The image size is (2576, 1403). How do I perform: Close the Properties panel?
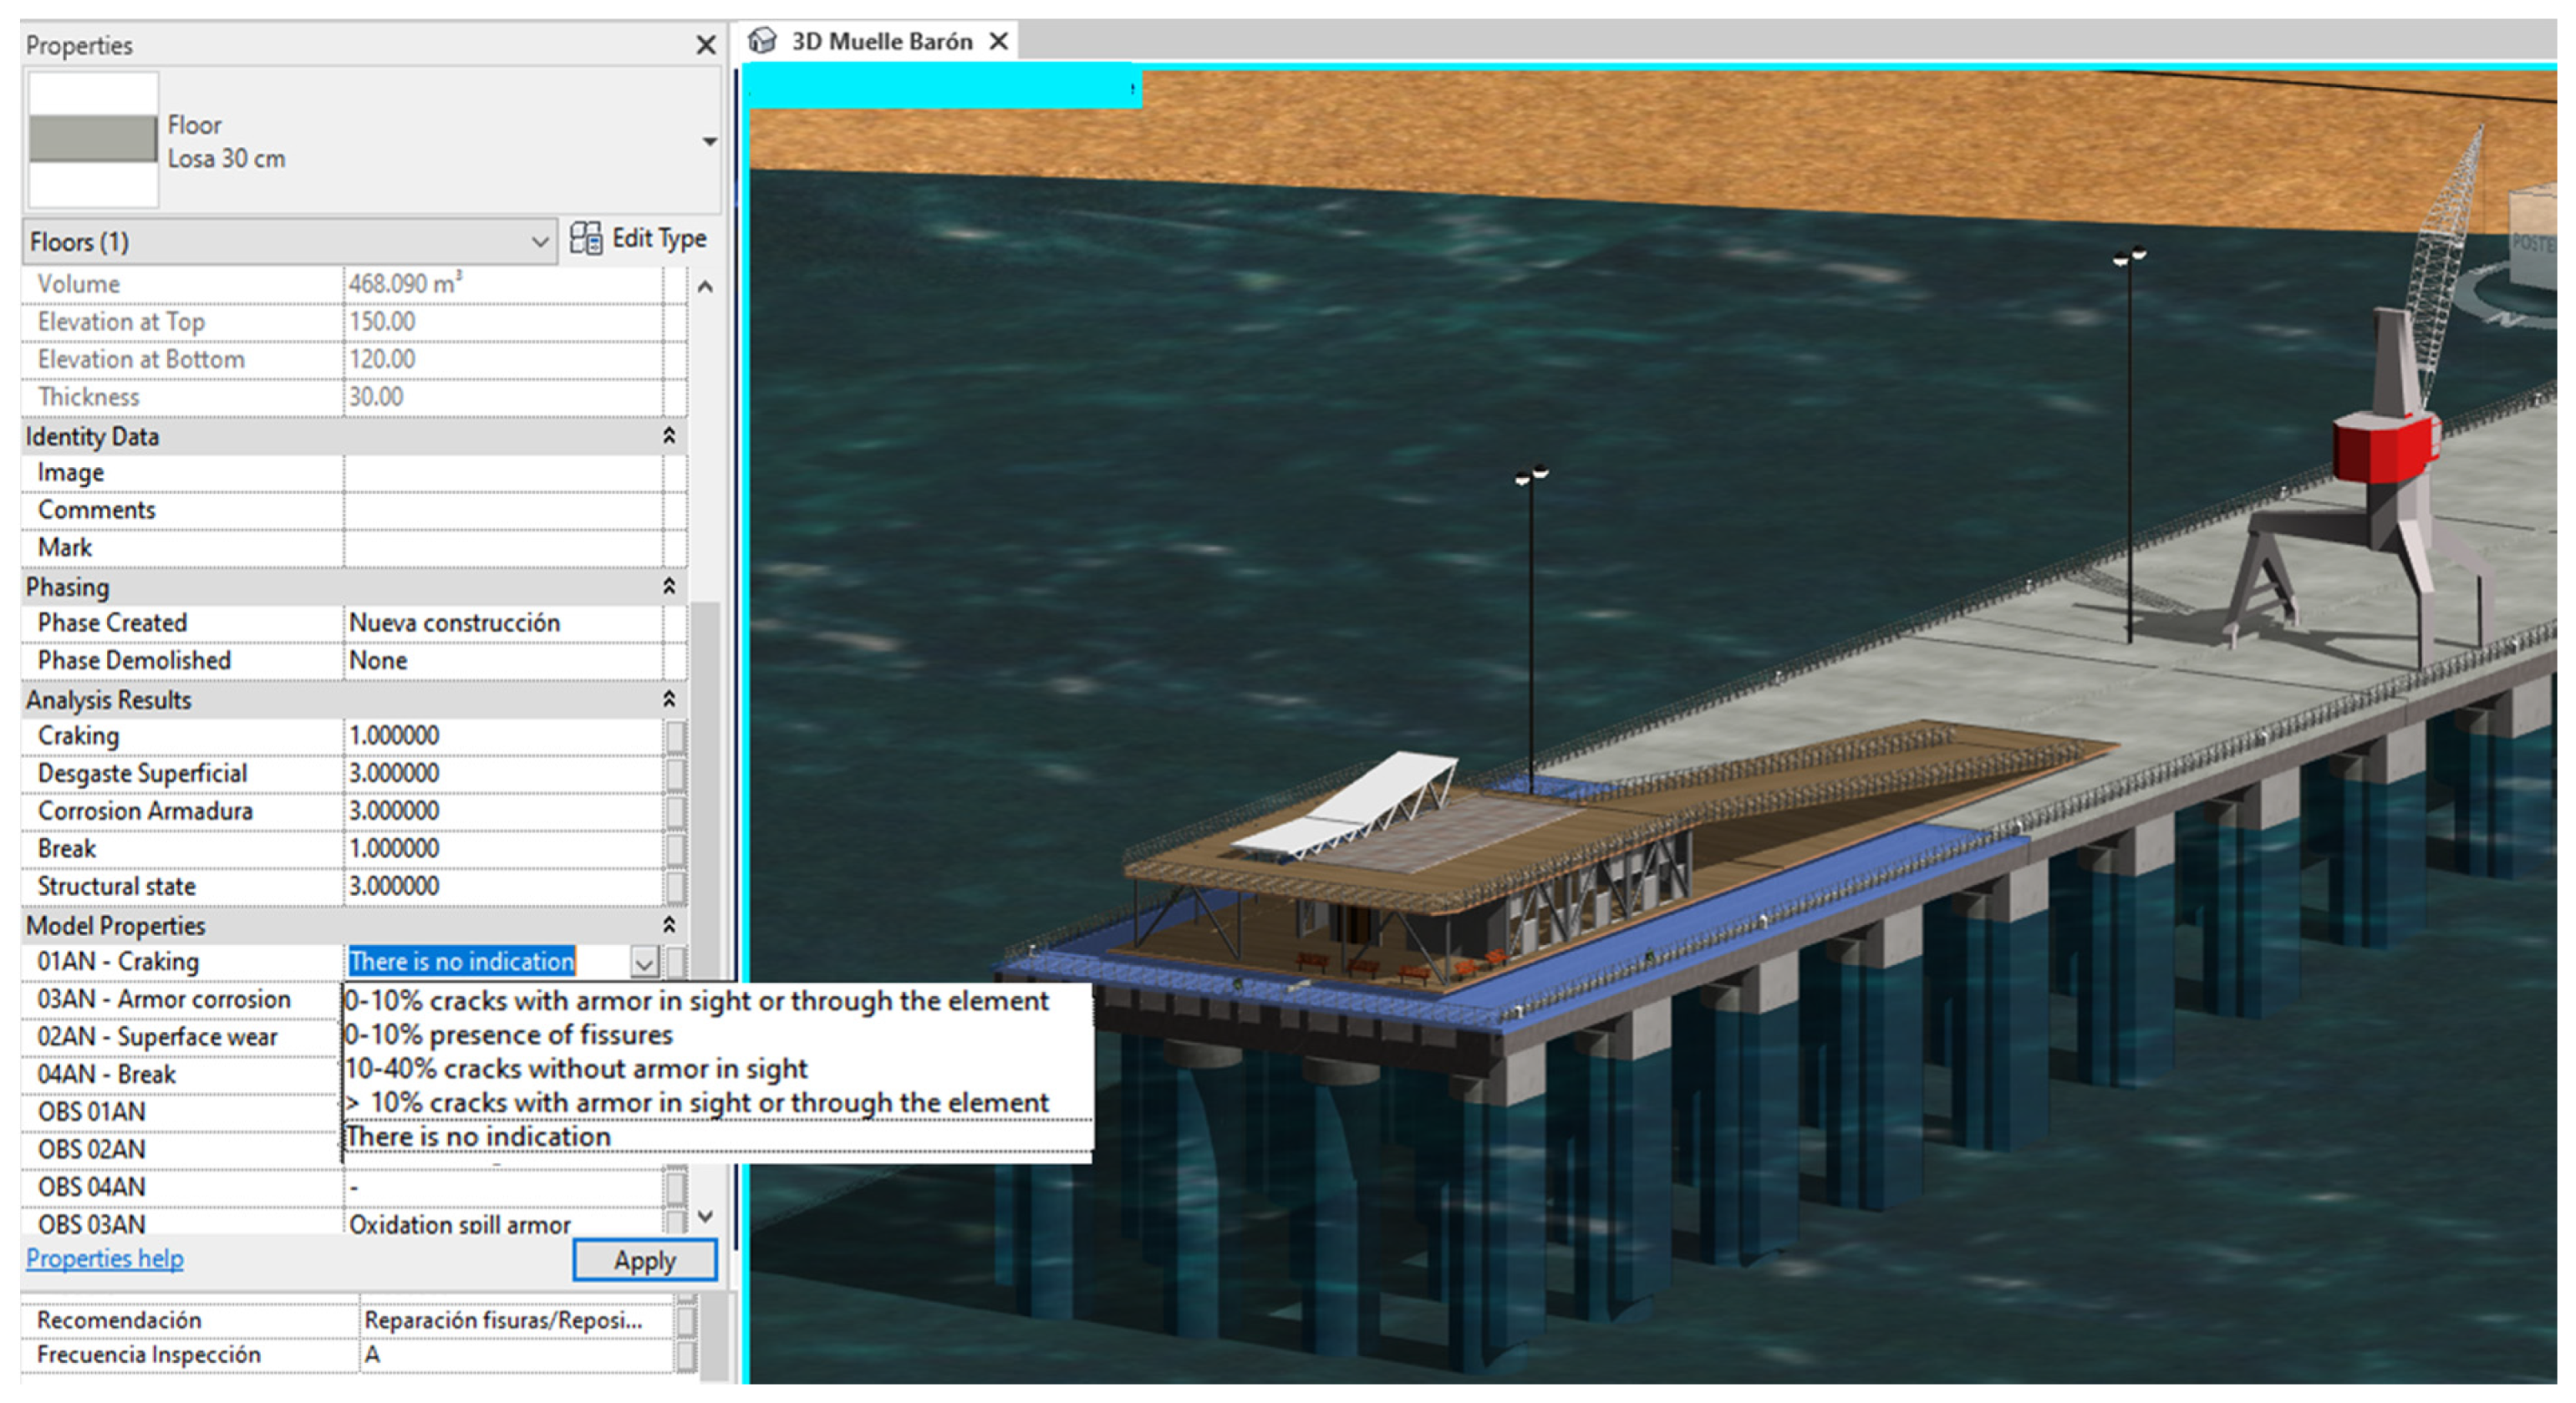pyautogui.click(x=705, y=45)
